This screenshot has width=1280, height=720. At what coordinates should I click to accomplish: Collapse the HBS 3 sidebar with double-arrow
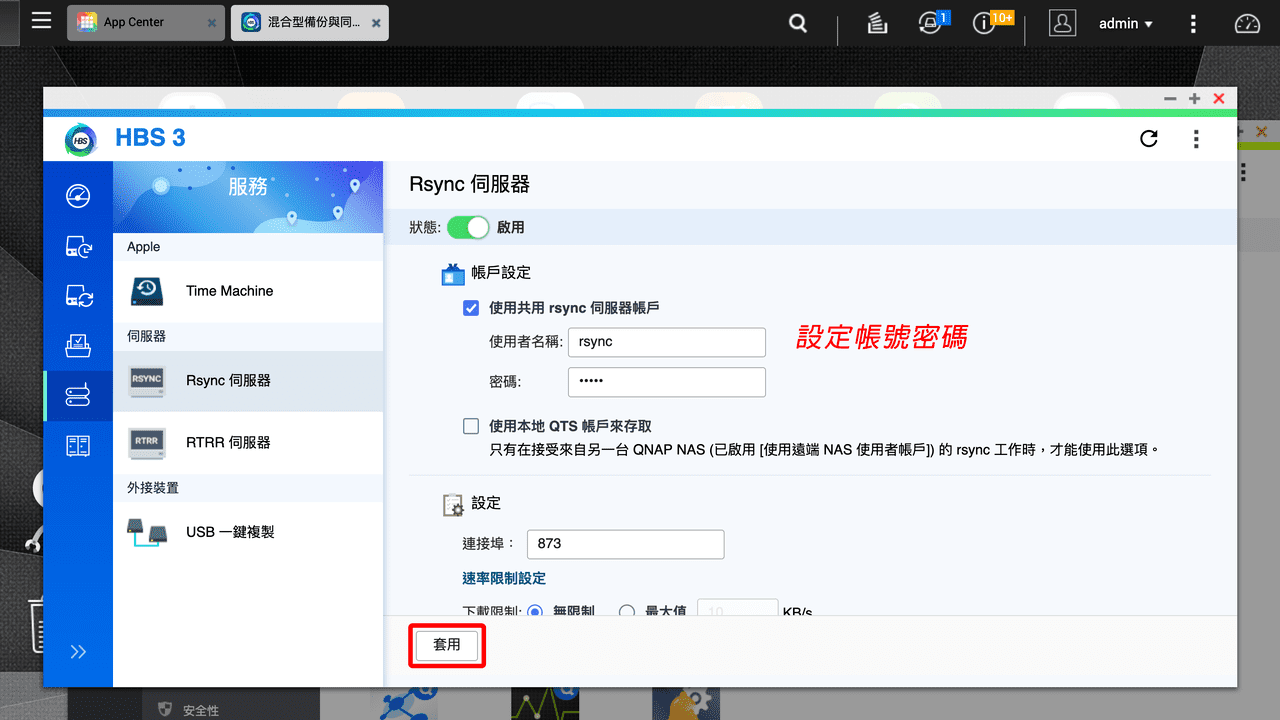pyautogui.click(x=78, y=651)
